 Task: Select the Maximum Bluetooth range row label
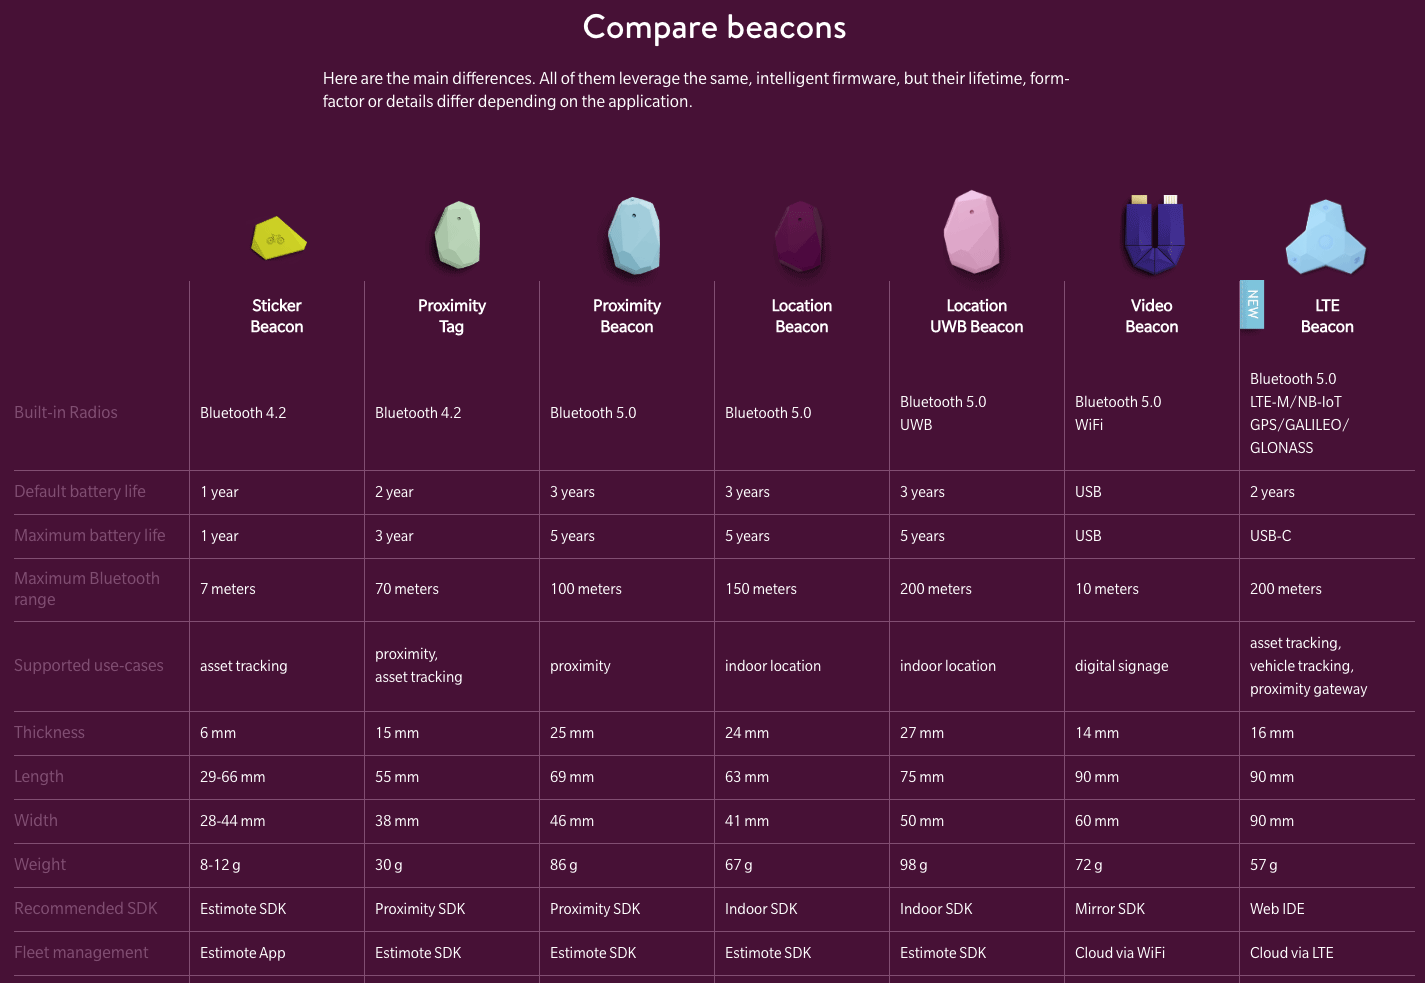pos(87,589)
